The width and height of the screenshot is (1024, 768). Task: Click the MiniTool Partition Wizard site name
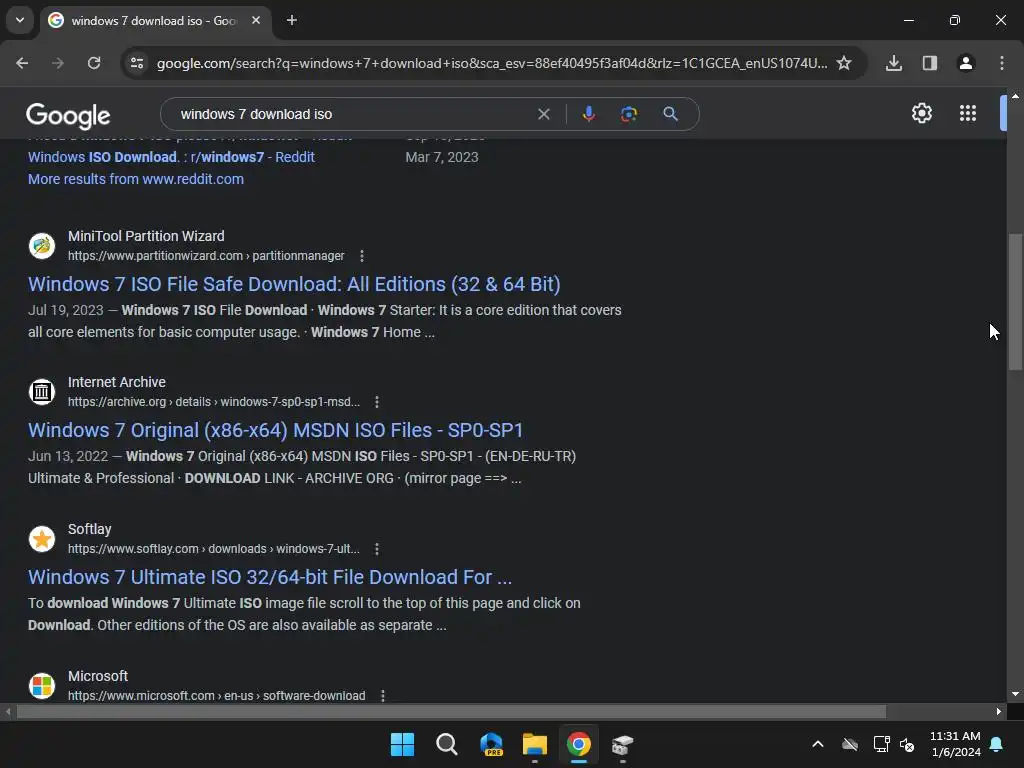(x=146, y=236)
